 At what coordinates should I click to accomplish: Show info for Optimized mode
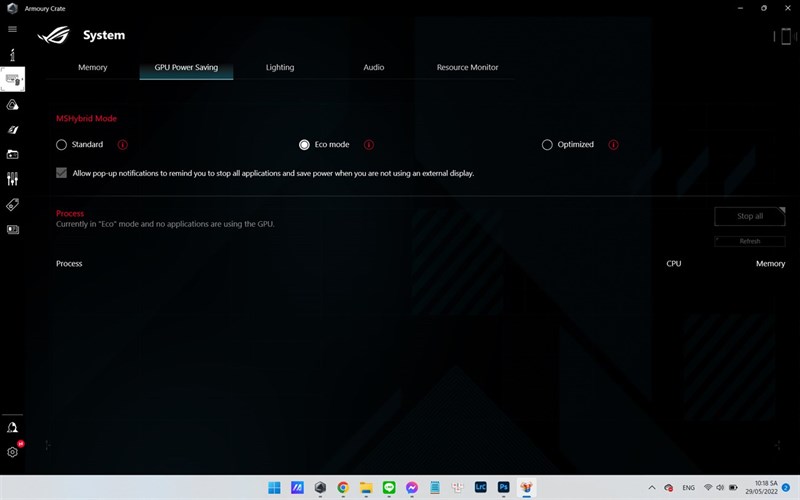click(613, 145)
